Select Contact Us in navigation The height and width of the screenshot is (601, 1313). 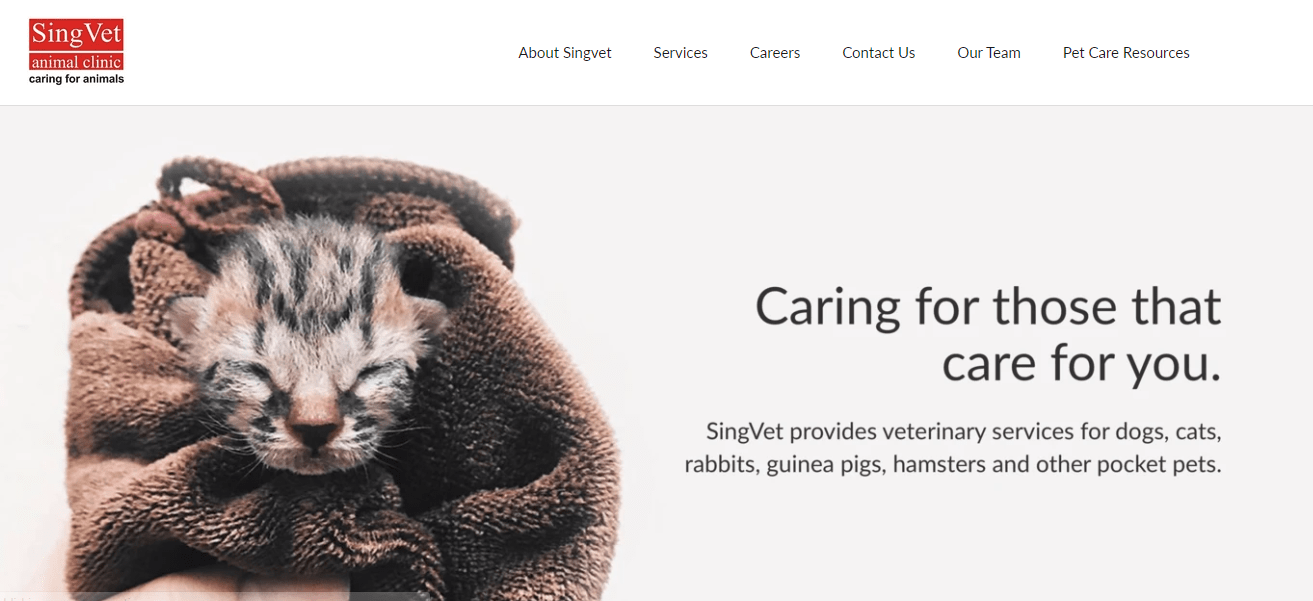(x=879, y=53)
